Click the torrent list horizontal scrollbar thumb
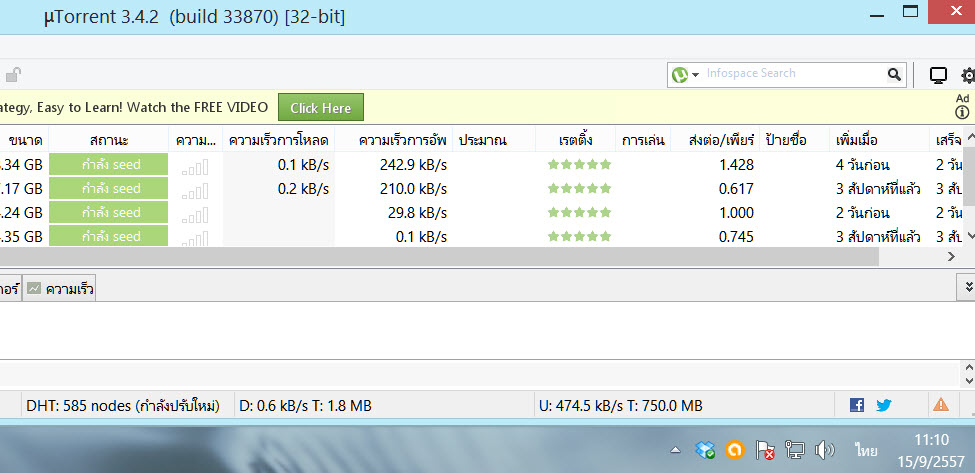 tap(439, 256)
